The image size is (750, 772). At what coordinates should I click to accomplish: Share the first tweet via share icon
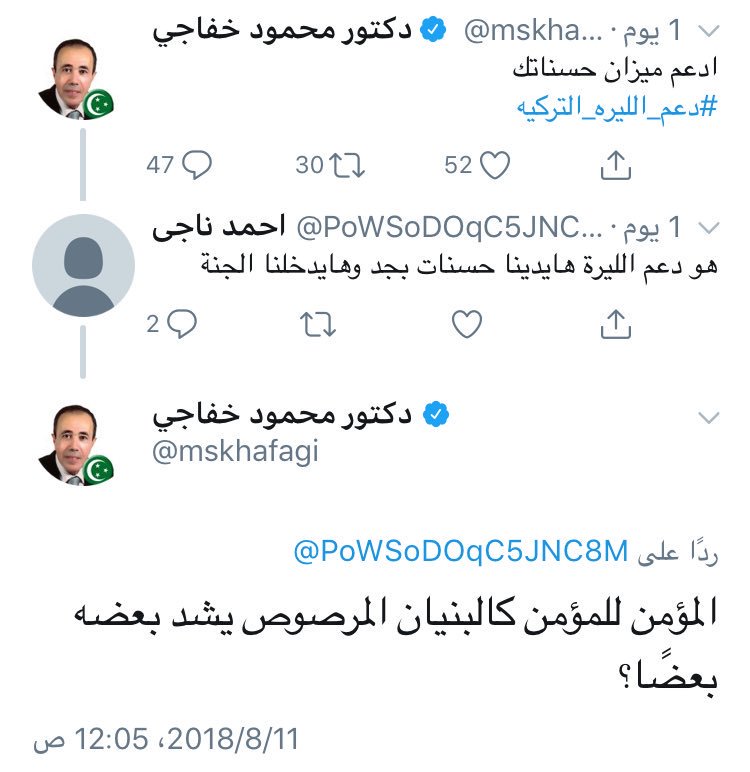pyautogui.click(x=616, y=165)
